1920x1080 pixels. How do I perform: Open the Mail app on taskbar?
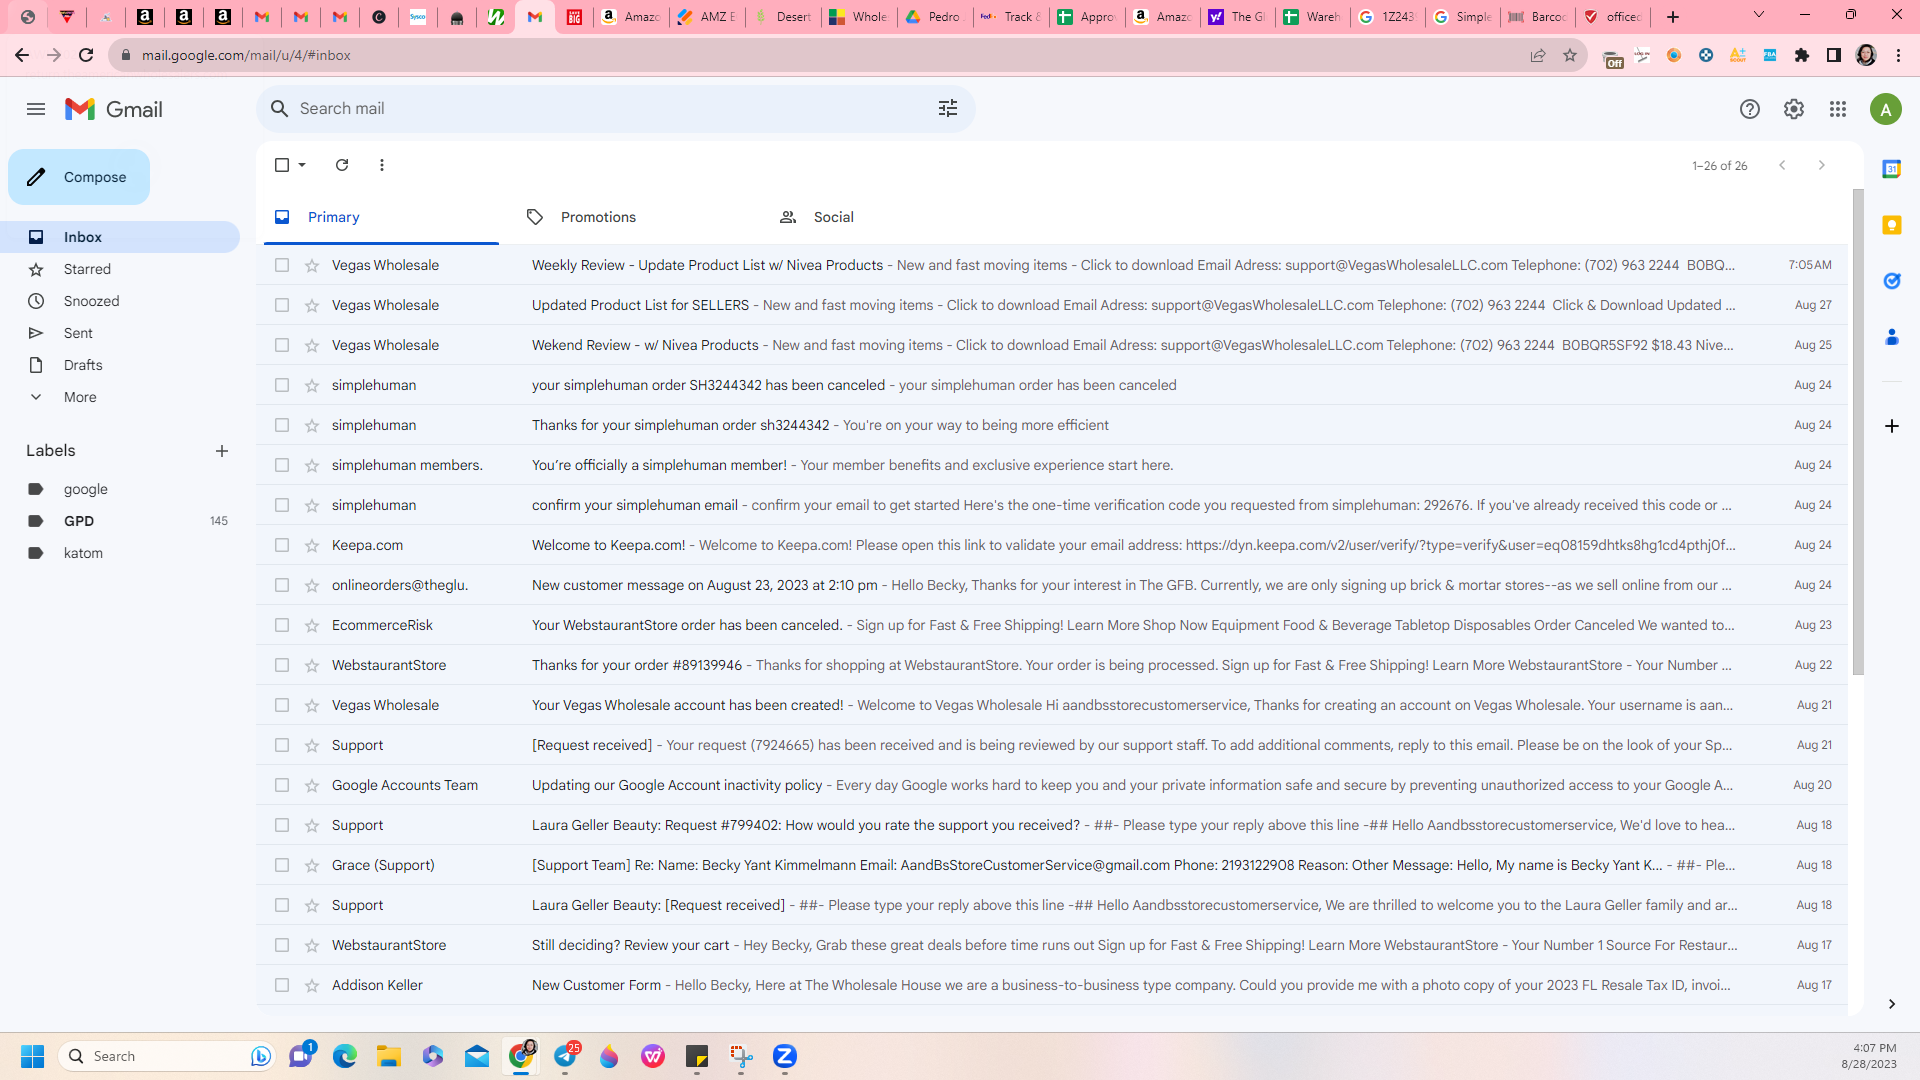pos(477,1056)
